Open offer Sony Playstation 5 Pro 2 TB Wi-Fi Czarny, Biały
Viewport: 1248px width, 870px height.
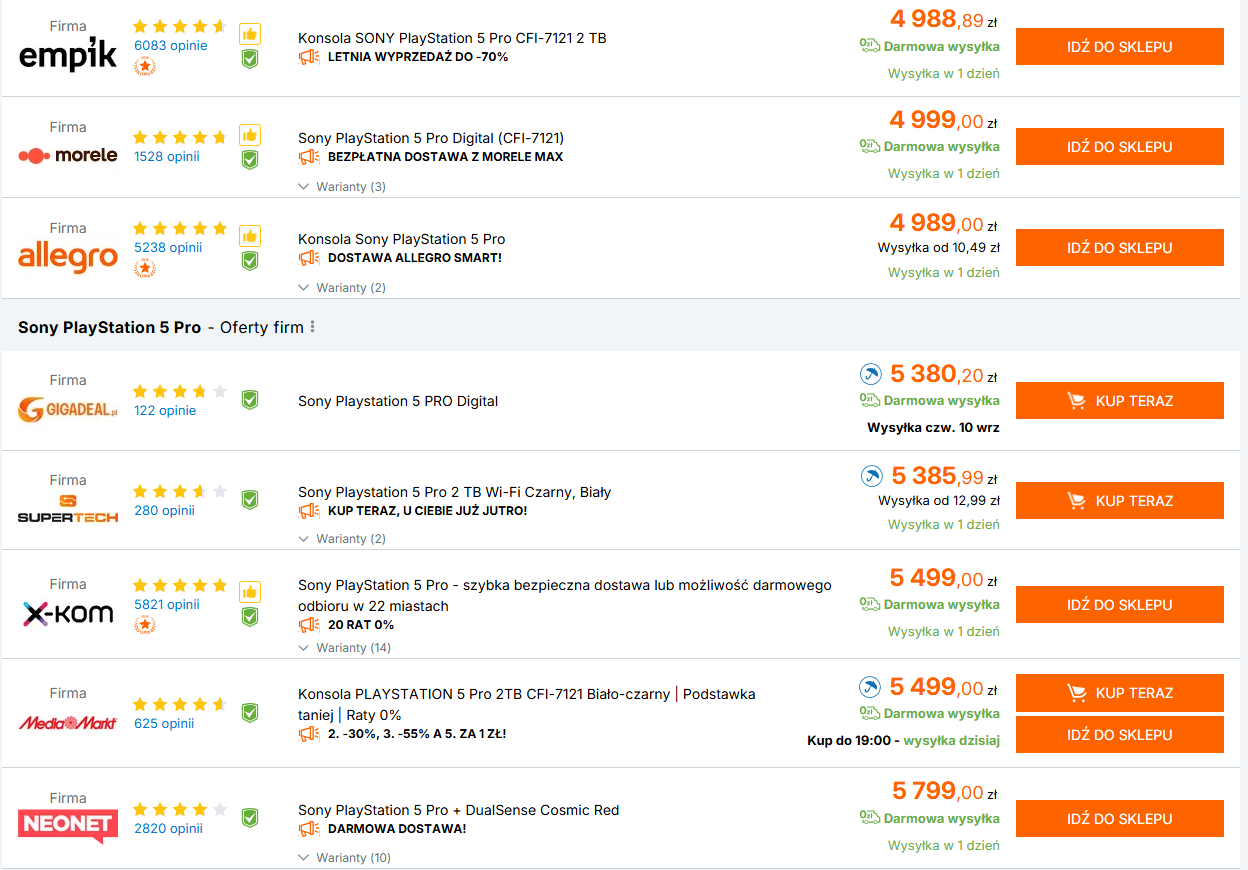[x=455, y=492]
